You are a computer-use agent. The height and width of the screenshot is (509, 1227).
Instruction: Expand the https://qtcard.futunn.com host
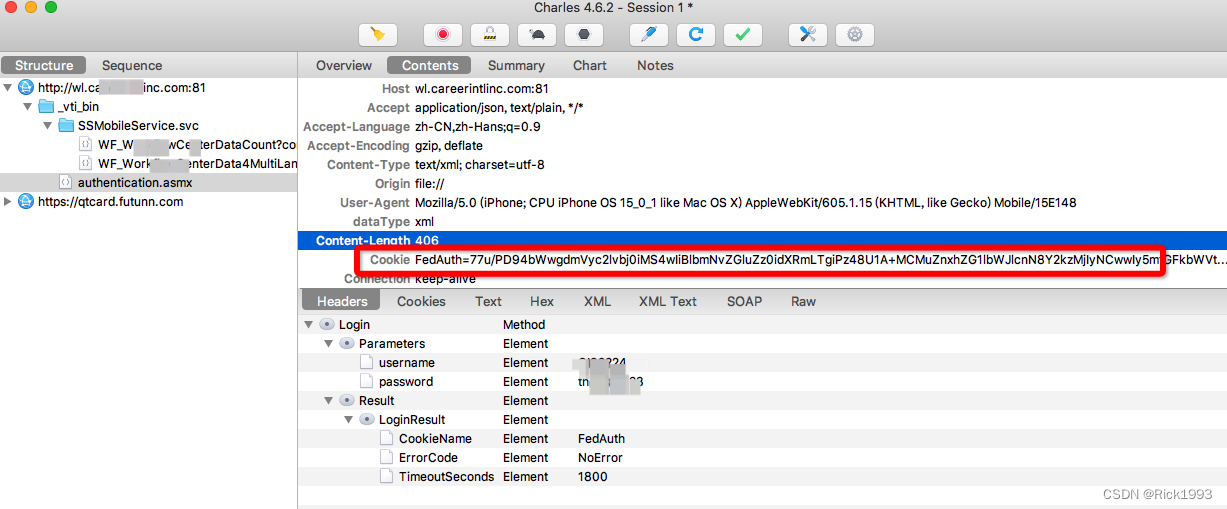point(9,202)
